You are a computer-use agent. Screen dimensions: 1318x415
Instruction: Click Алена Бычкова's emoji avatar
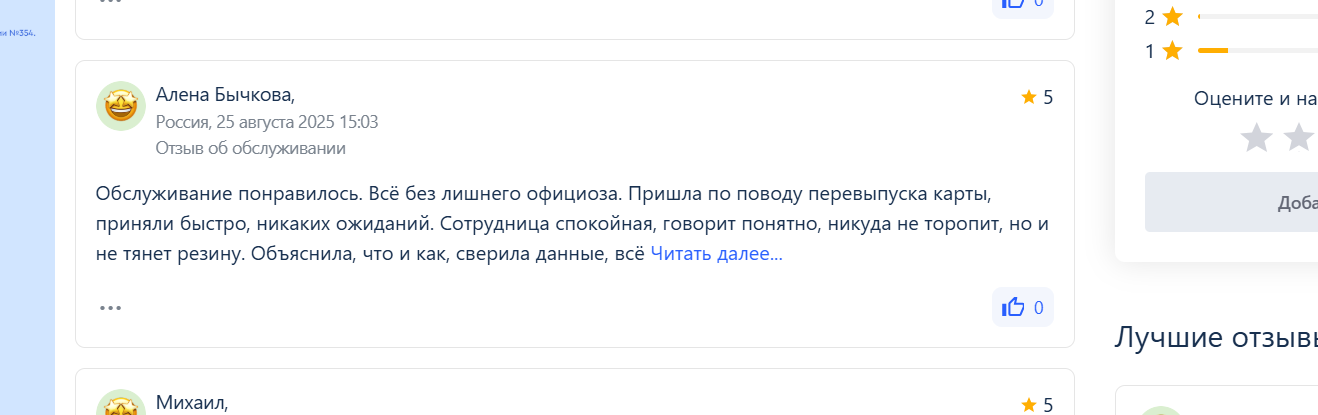click(x=121, y=106)
